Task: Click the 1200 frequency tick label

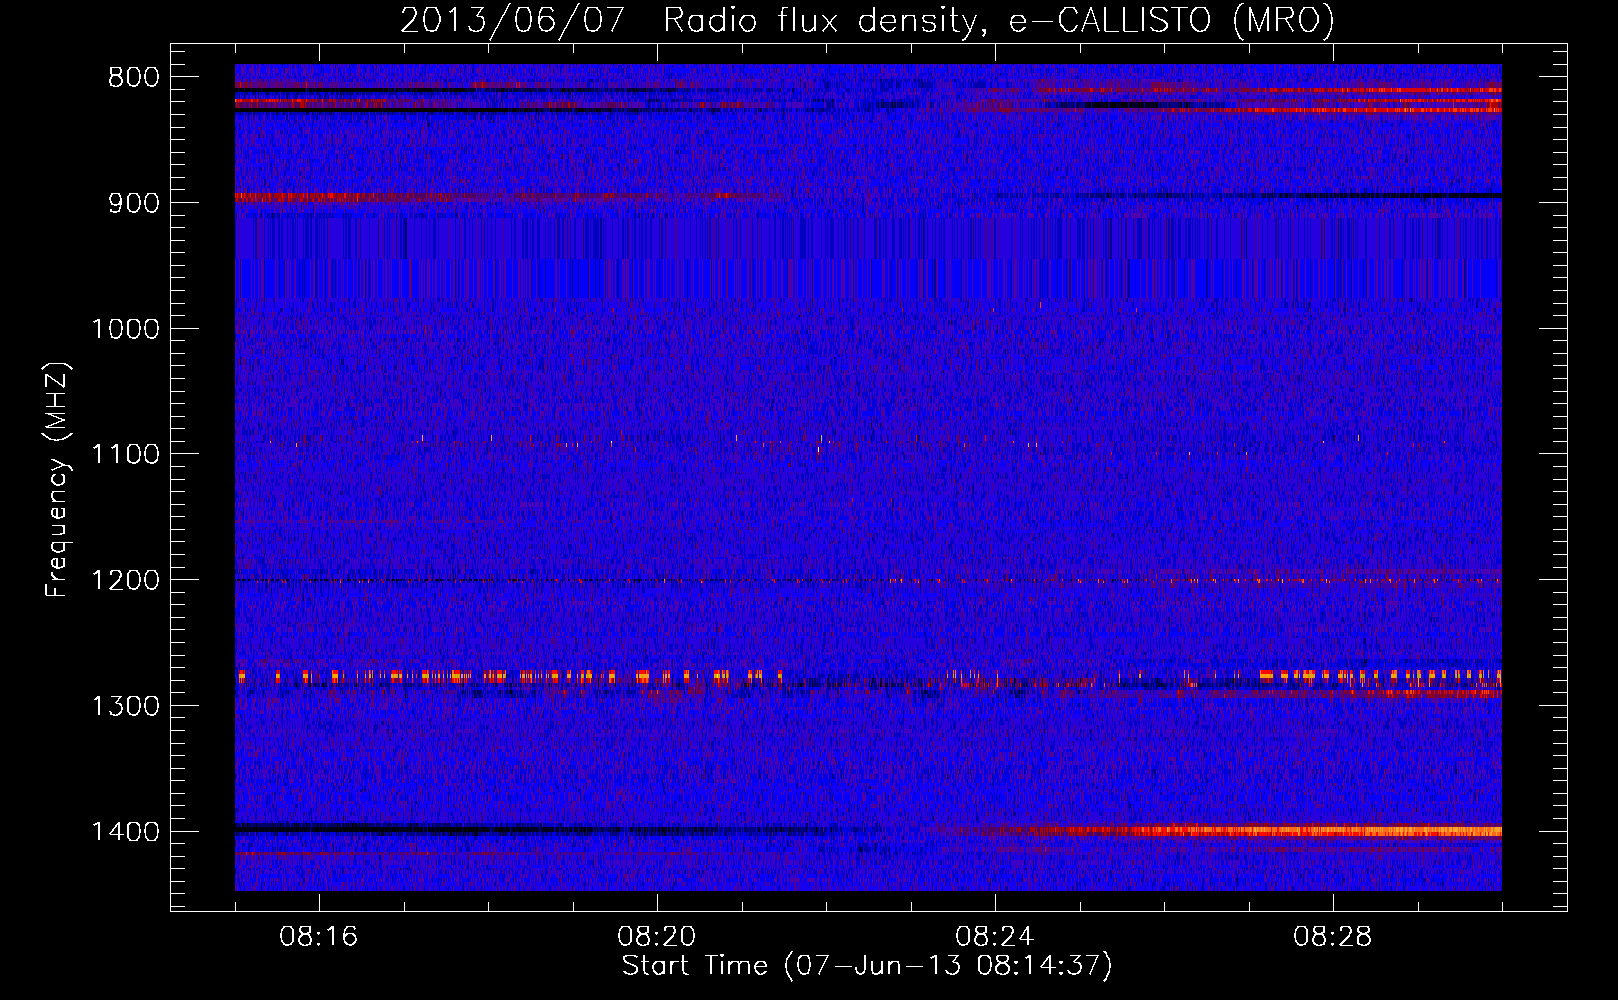Action: (125, 581)
